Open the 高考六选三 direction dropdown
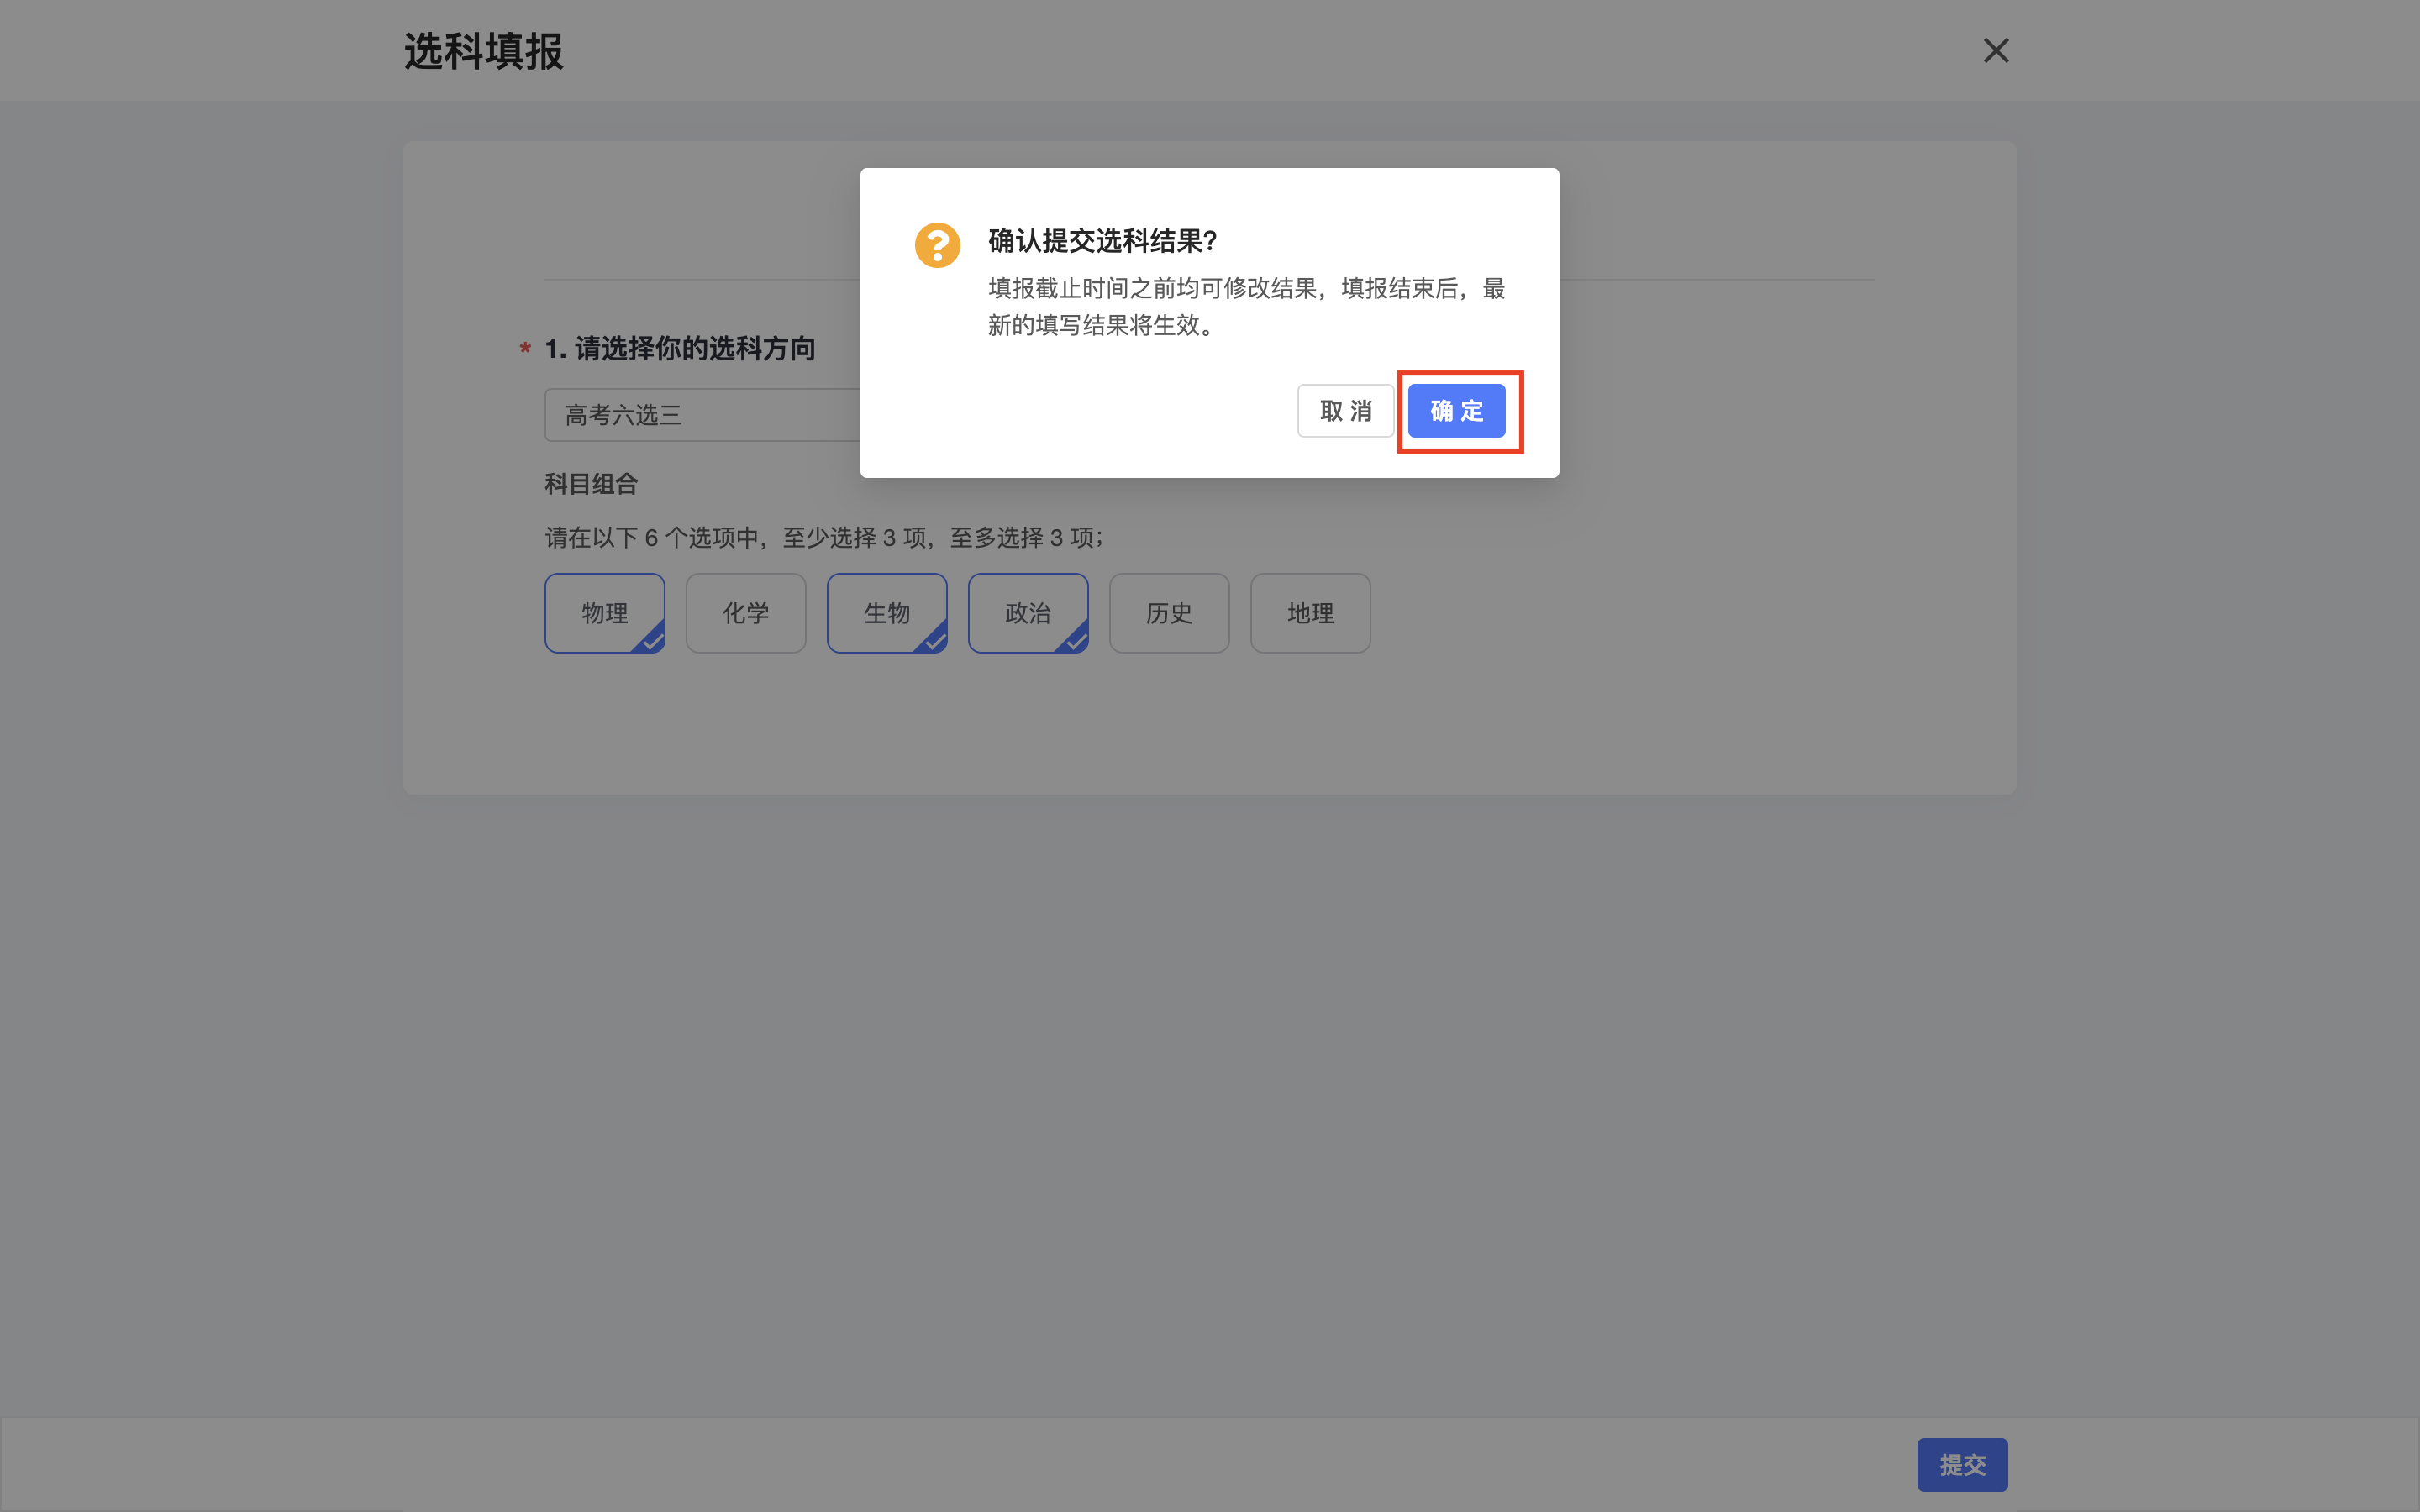 pos(703,415)
